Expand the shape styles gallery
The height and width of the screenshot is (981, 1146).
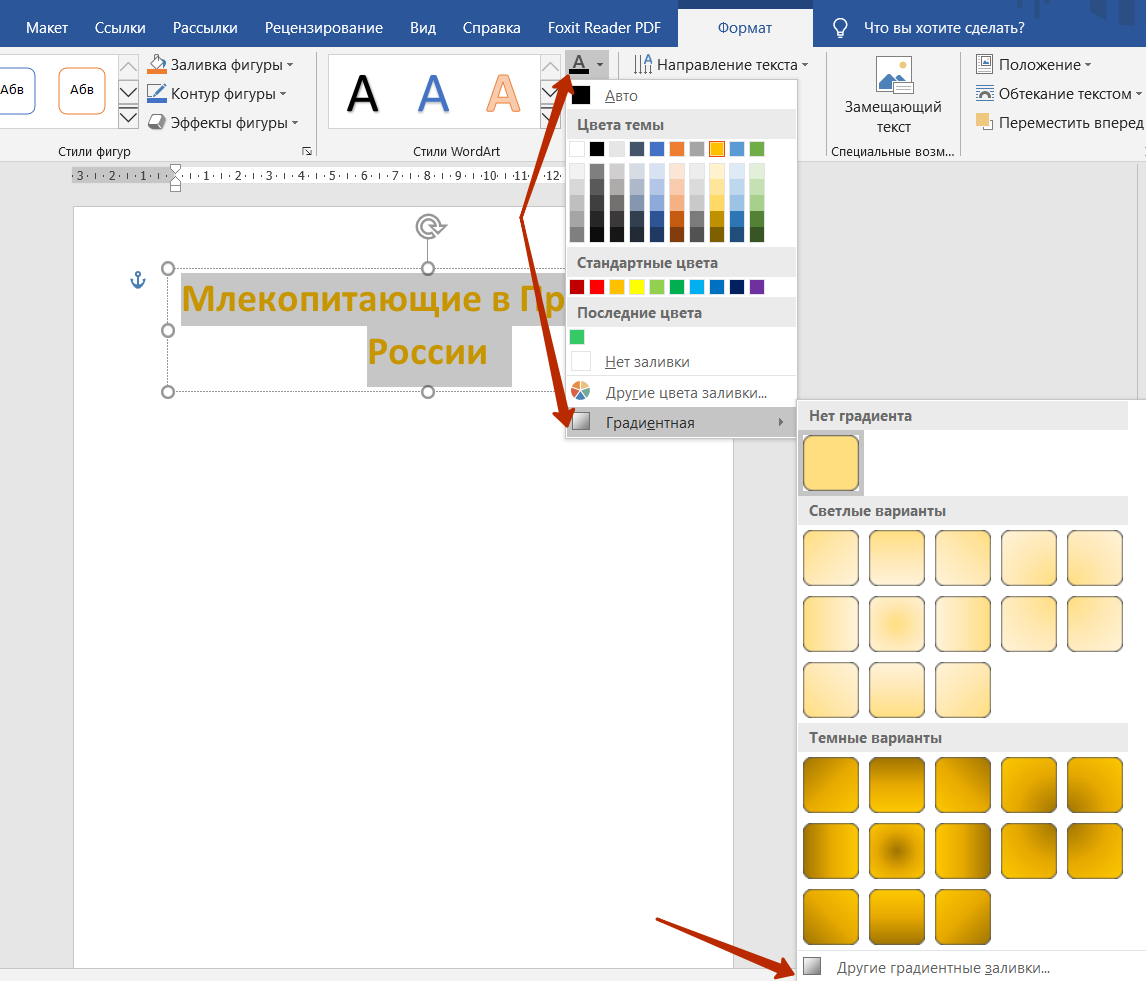click(128, 117)
